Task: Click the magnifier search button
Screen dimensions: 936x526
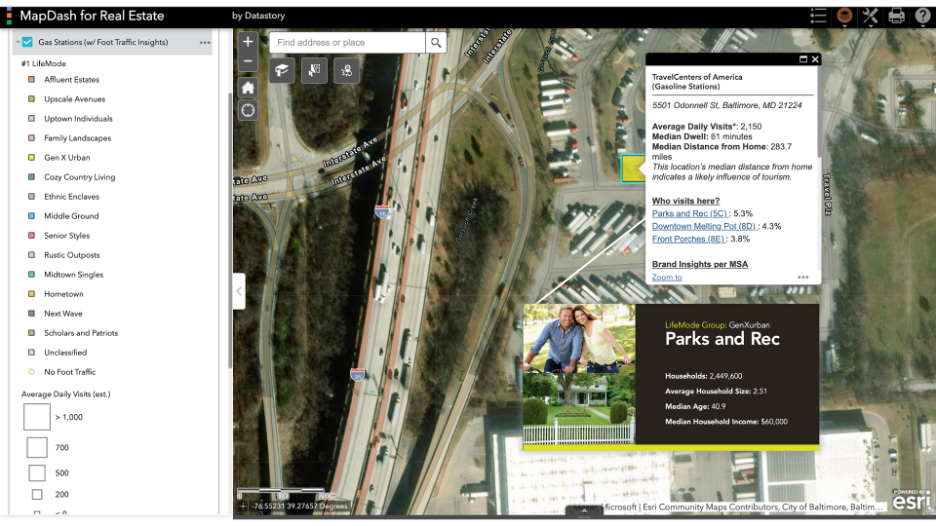Action: 436,42
